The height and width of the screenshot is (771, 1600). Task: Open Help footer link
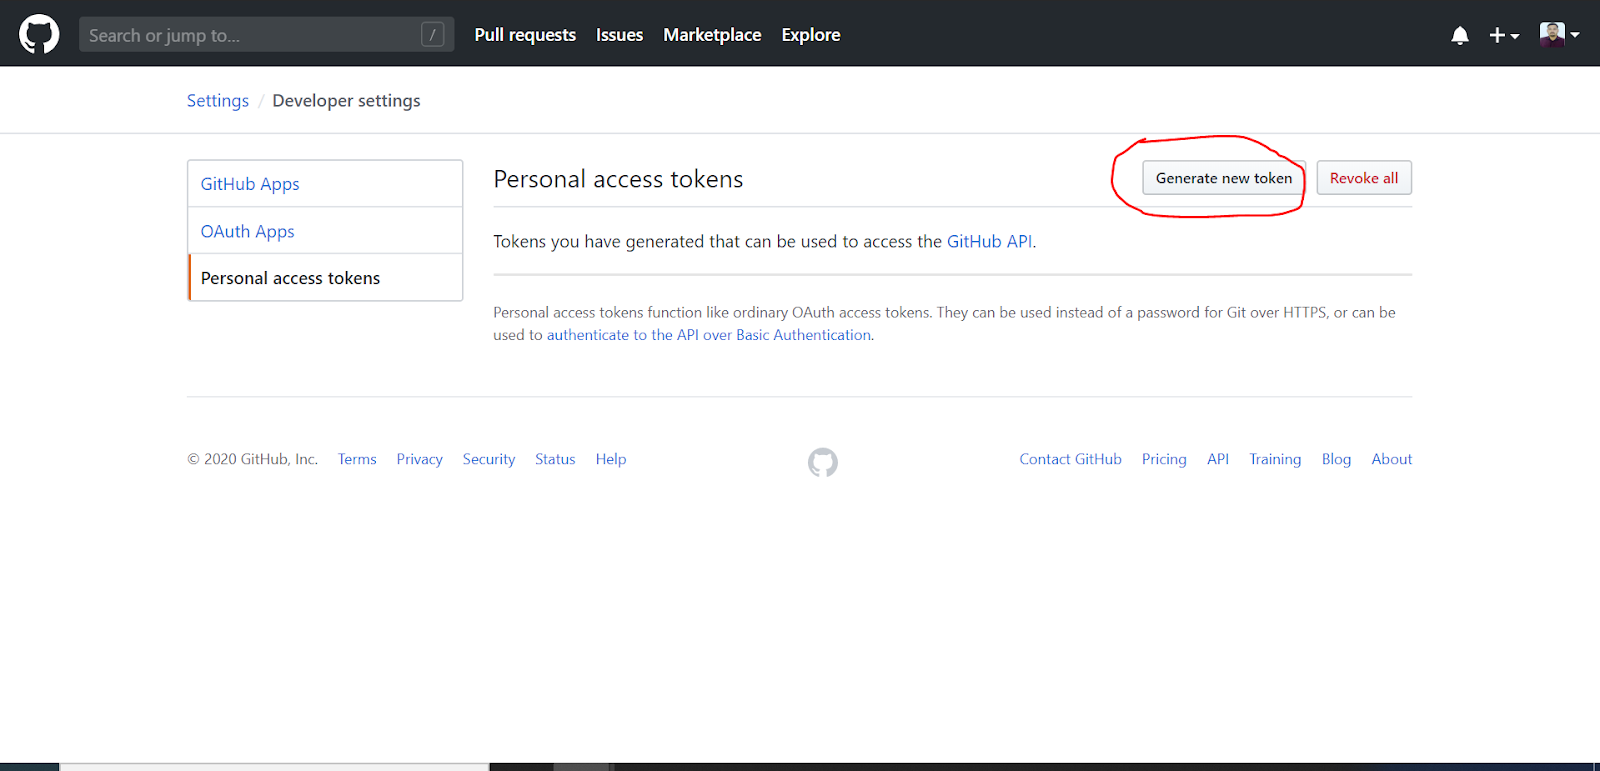(611, 459)
